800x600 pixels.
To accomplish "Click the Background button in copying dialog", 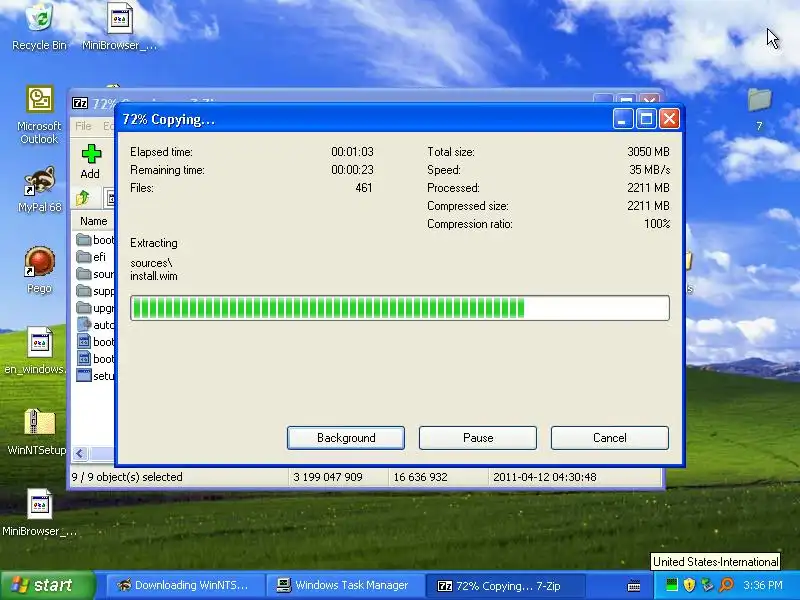I will pyautogui.click(x=346, y=438).
